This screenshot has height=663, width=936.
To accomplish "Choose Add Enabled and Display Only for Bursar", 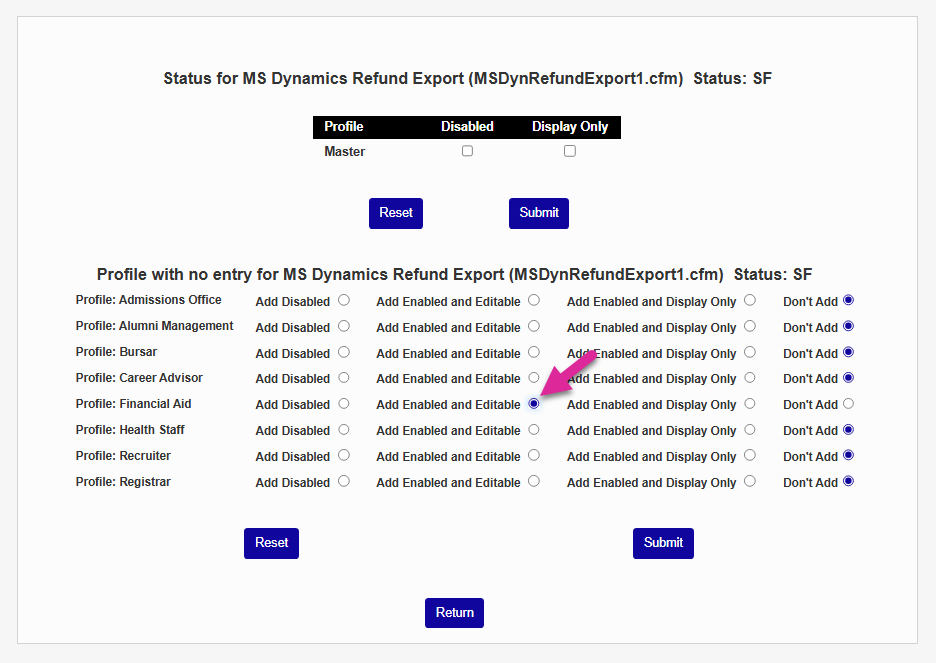I will [x=750, y=352].
